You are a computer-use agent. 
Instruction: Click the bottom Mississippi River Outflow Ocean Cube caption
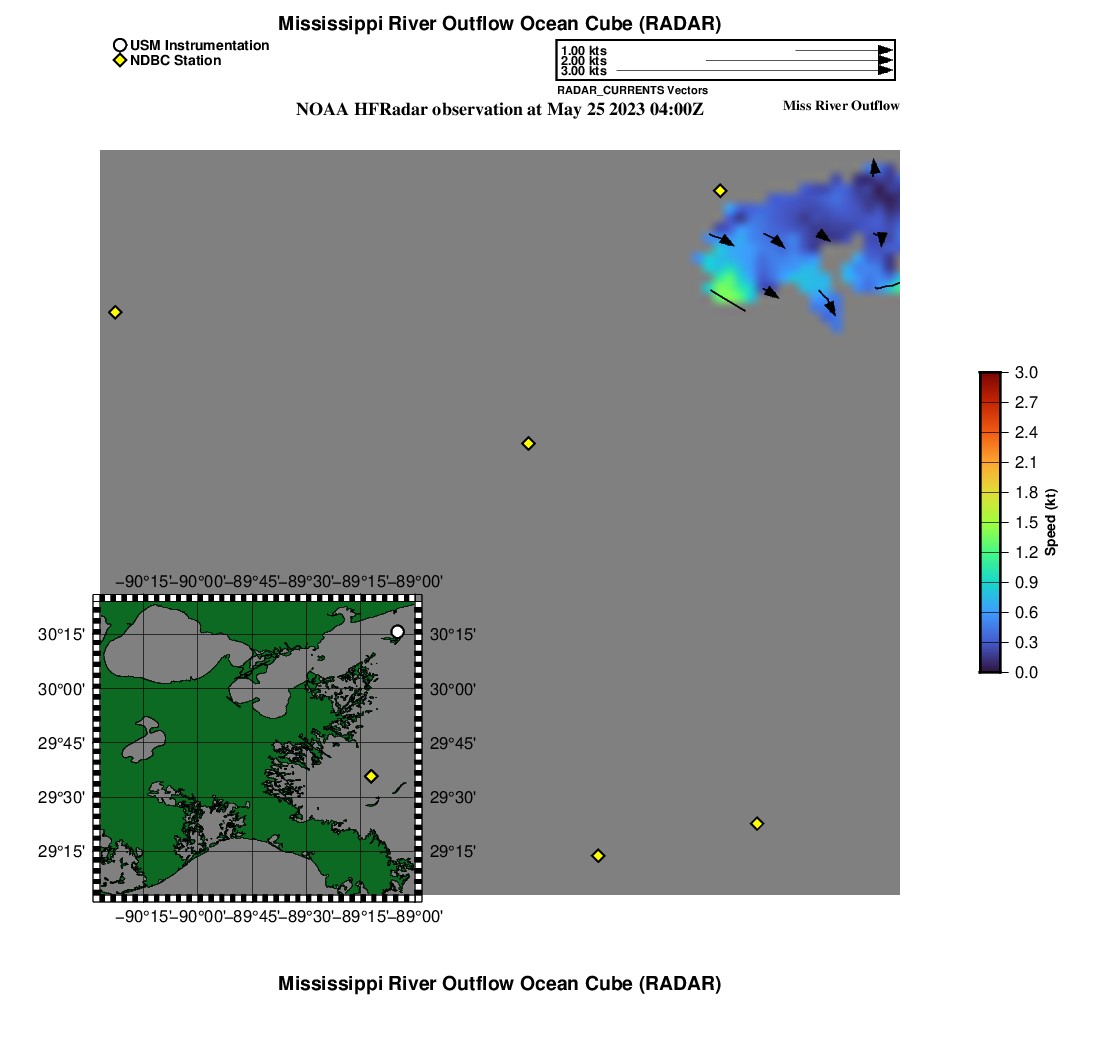pos(499,983)
